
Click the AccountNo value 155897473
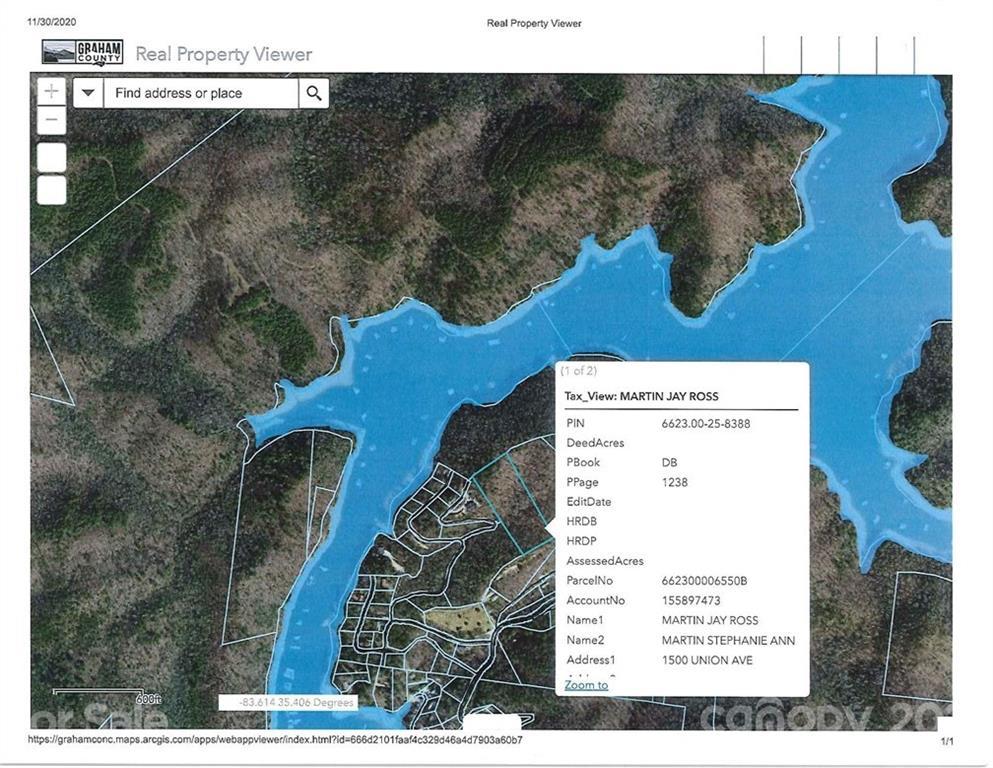691,600
